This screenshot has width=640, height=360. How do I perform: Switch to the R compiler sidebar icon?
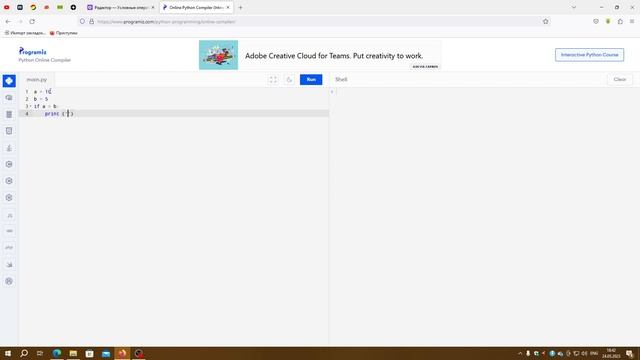pos(9,98)
